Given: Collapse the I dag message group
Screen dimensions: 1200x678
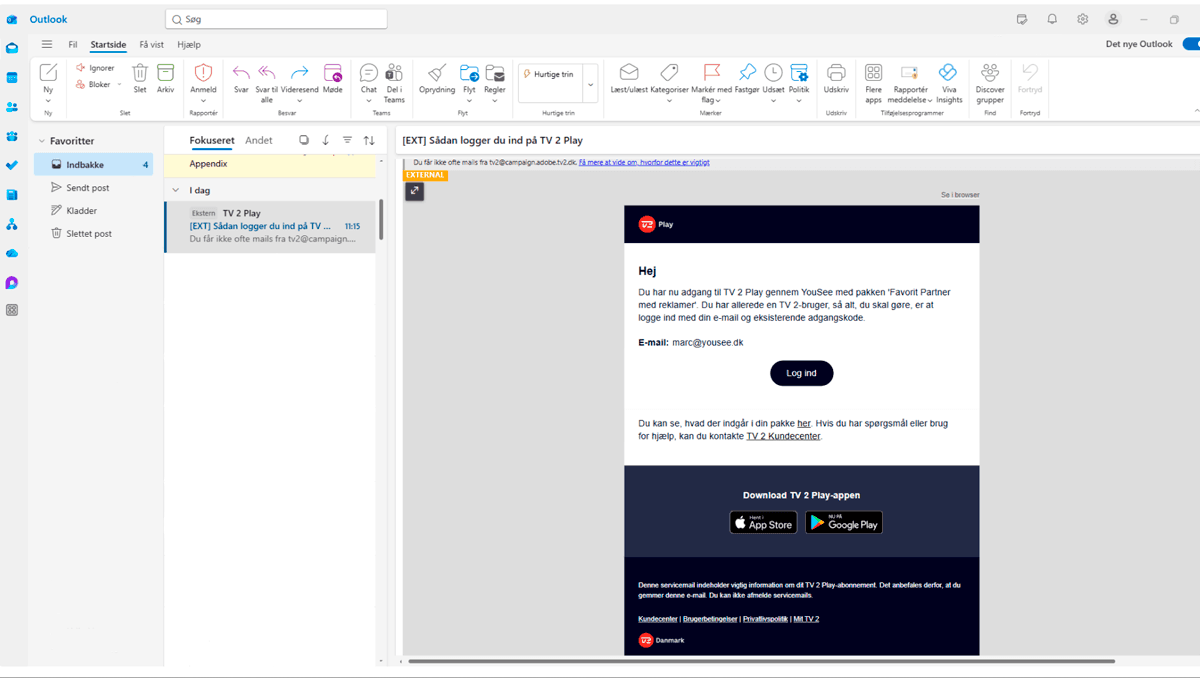Looking at the screenshot, I should point(176,190).
